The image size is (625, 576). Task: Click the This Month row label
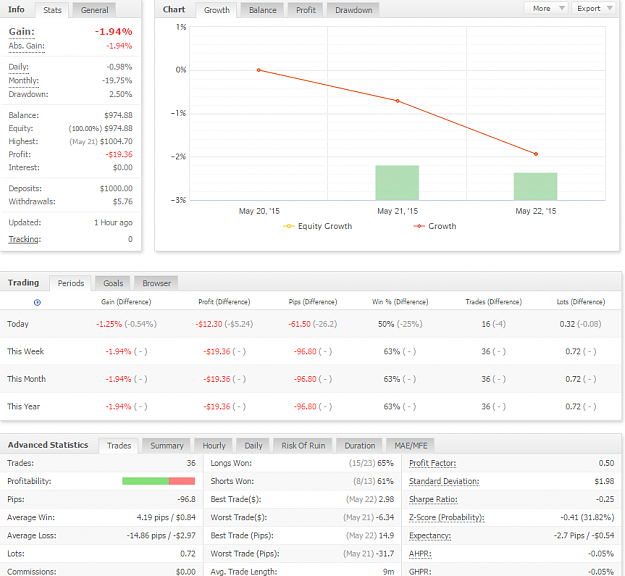26,379
